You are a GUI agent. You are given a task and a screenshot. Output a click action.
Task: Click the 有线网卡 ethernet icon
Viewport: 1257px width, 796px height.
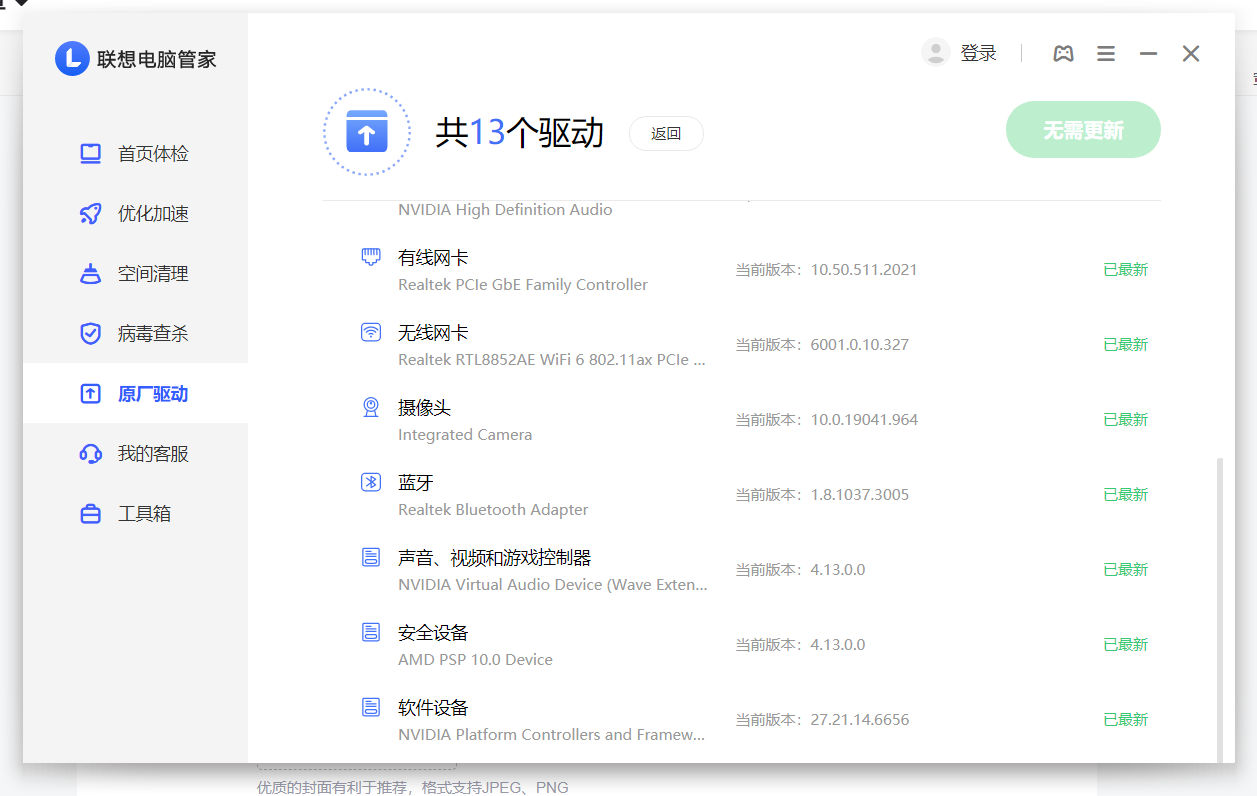pos(371,257)
